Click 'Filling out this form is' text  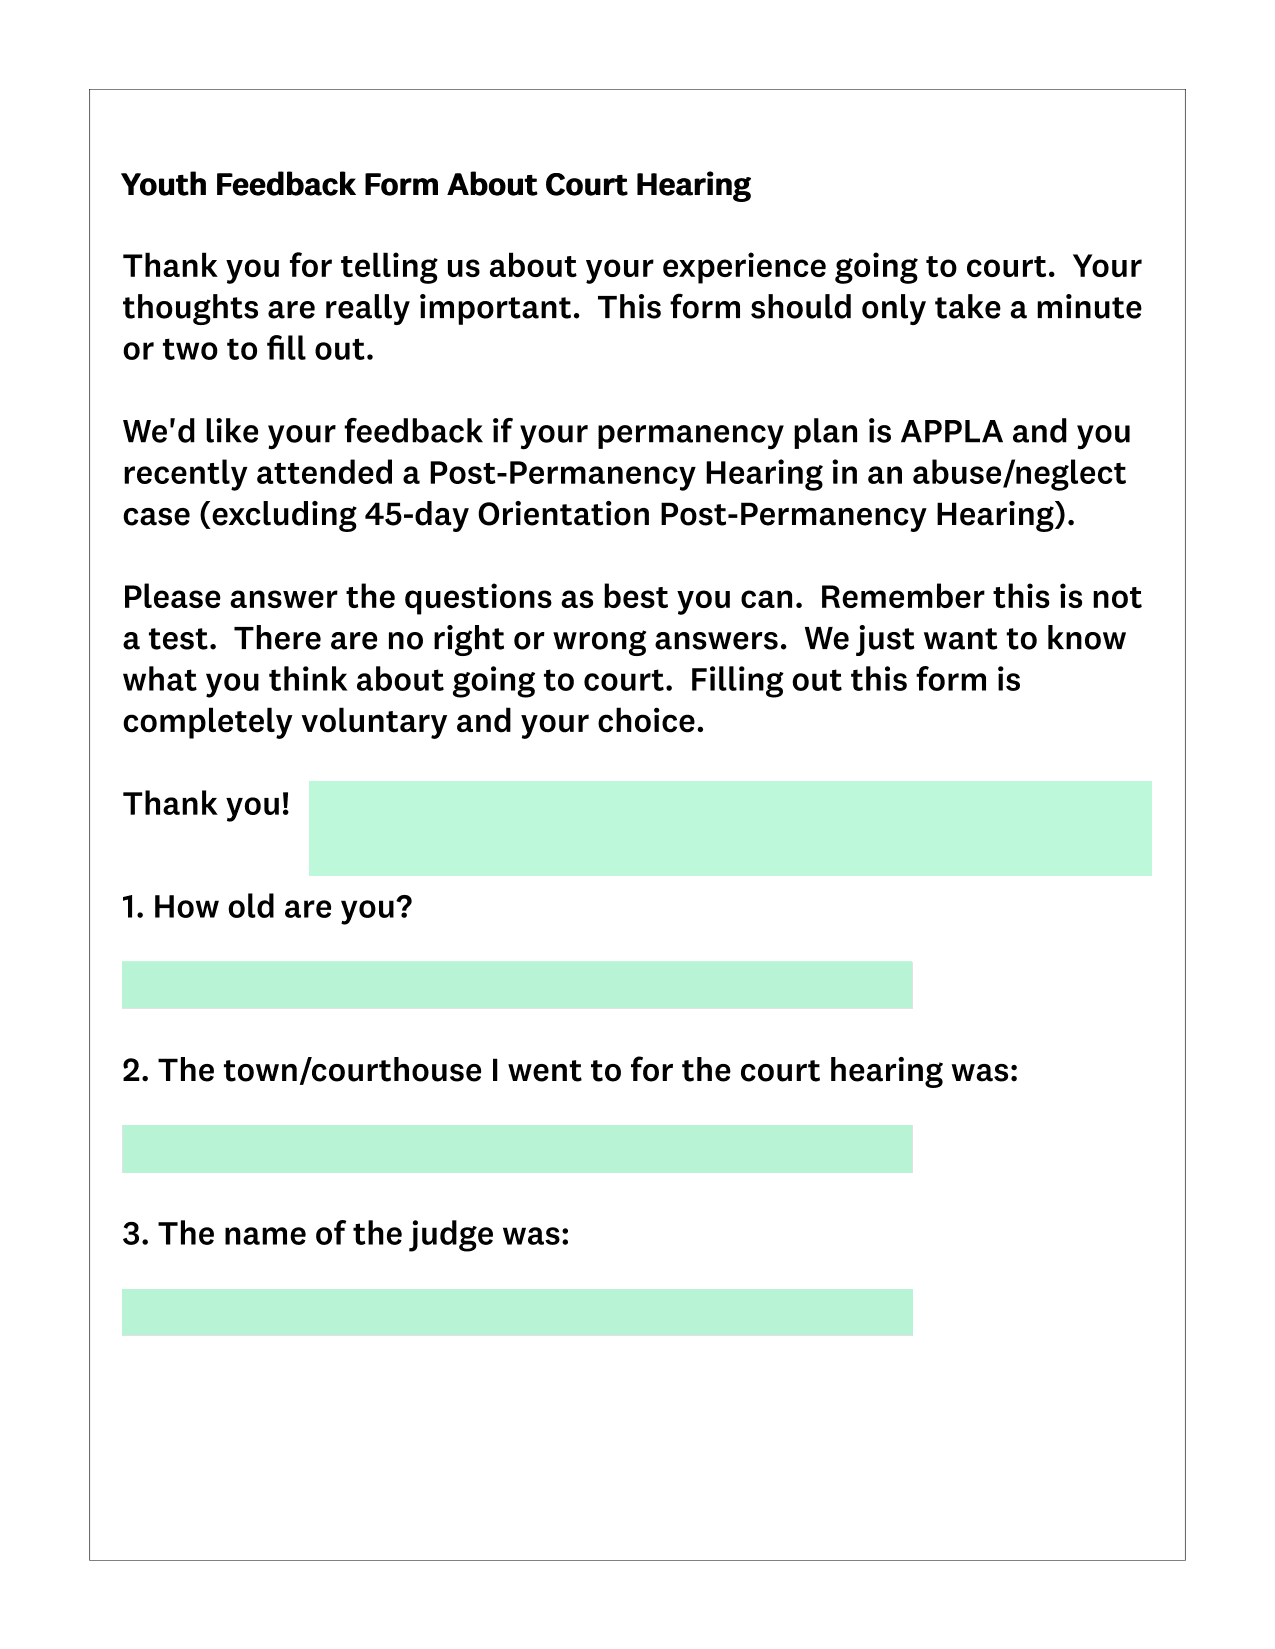(x=855, y=680)
